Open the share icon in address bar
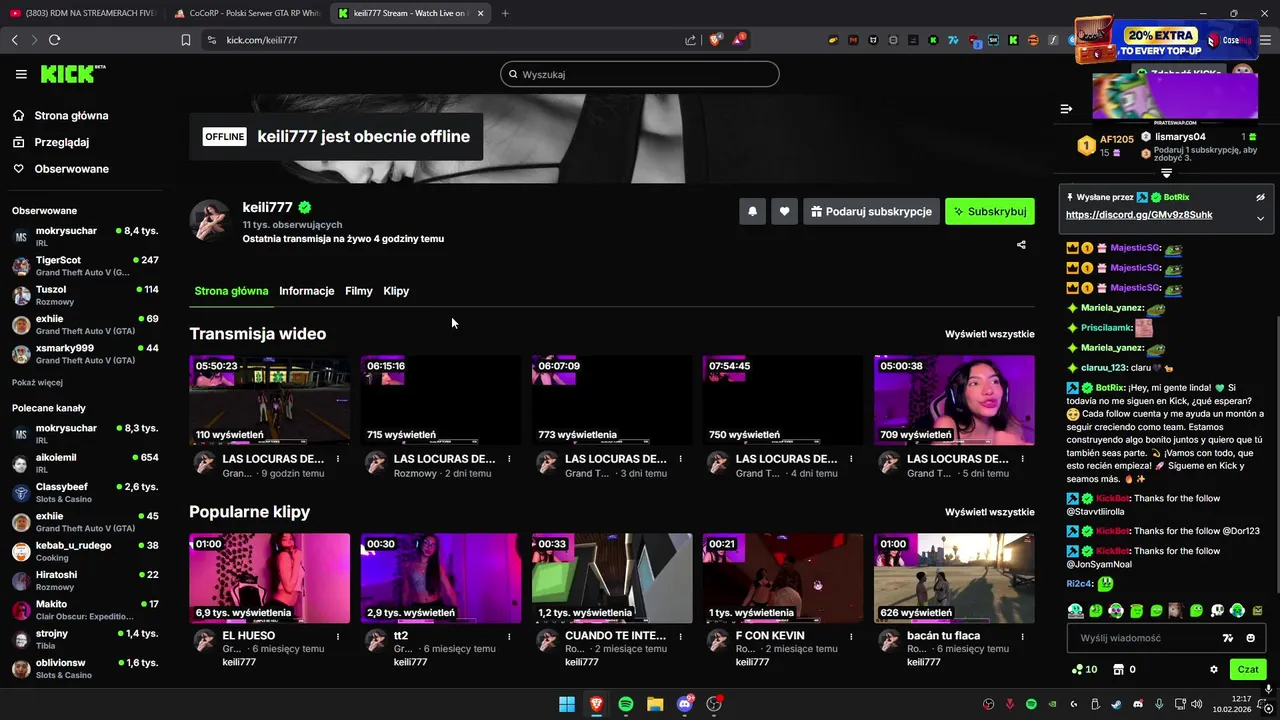Viewport: 1280px width, 720px height. [x=690, y=40]
